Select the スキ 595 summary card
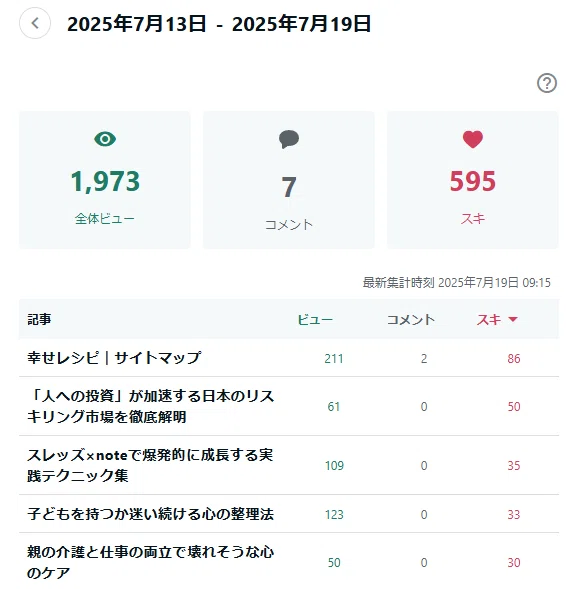 [x=473, y=180]
